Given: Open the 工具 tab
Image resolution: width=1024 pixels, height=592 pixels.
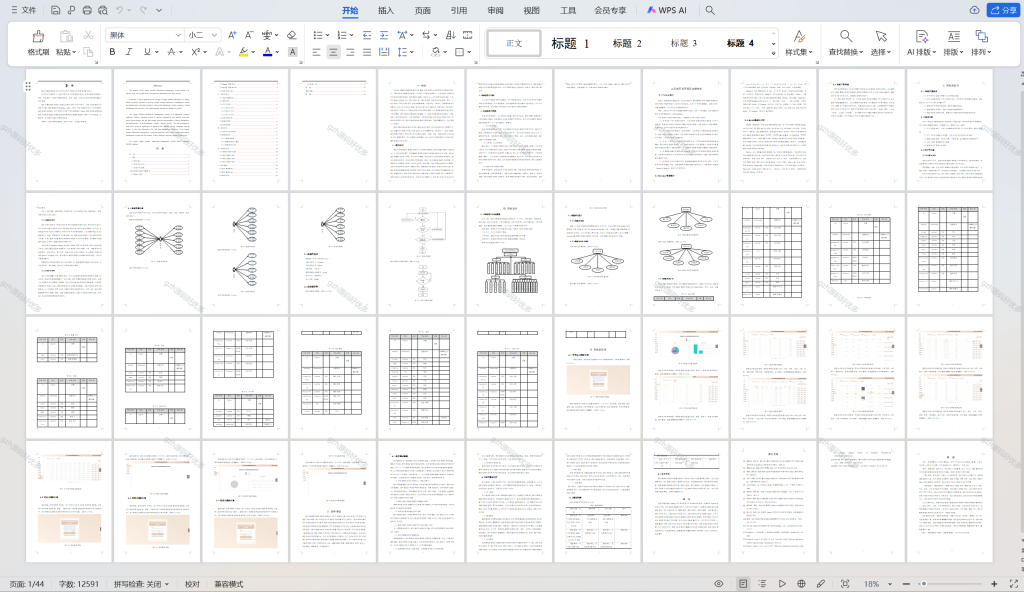Looking at the screenshot, I should (568, 10).
